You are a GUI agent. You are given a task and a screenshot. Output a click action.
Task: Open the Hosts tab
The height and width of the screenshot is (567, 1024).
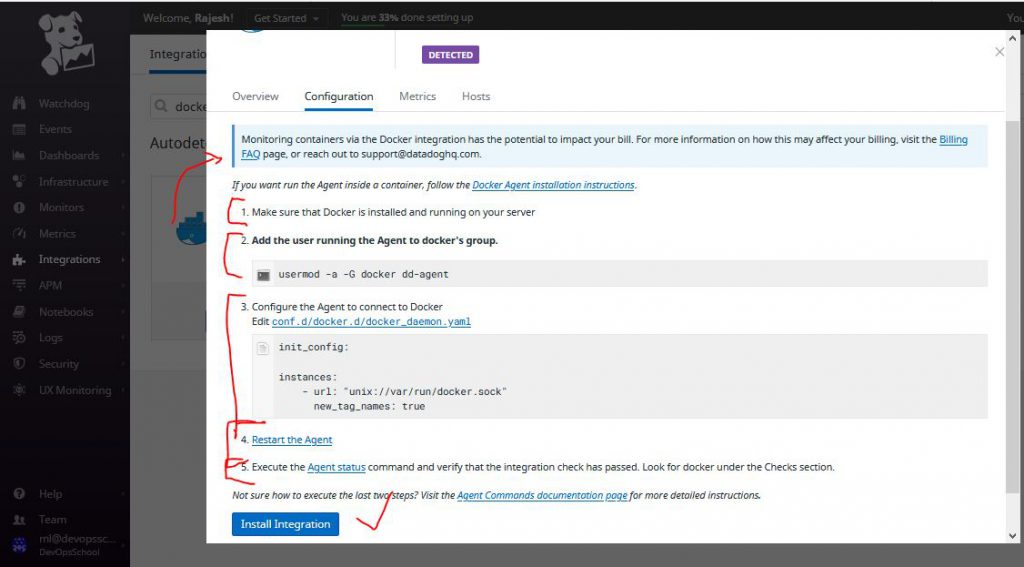476,97
